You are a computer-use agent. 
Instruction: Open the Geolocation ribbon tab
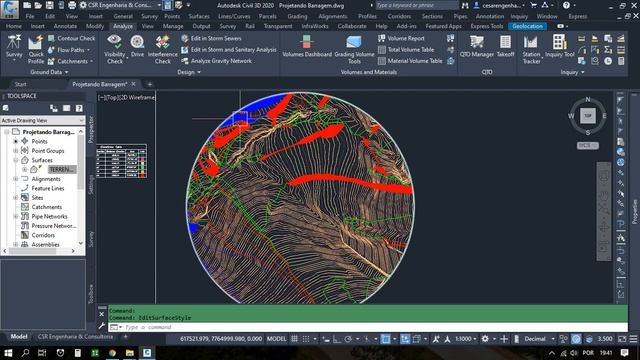(527, 26)
